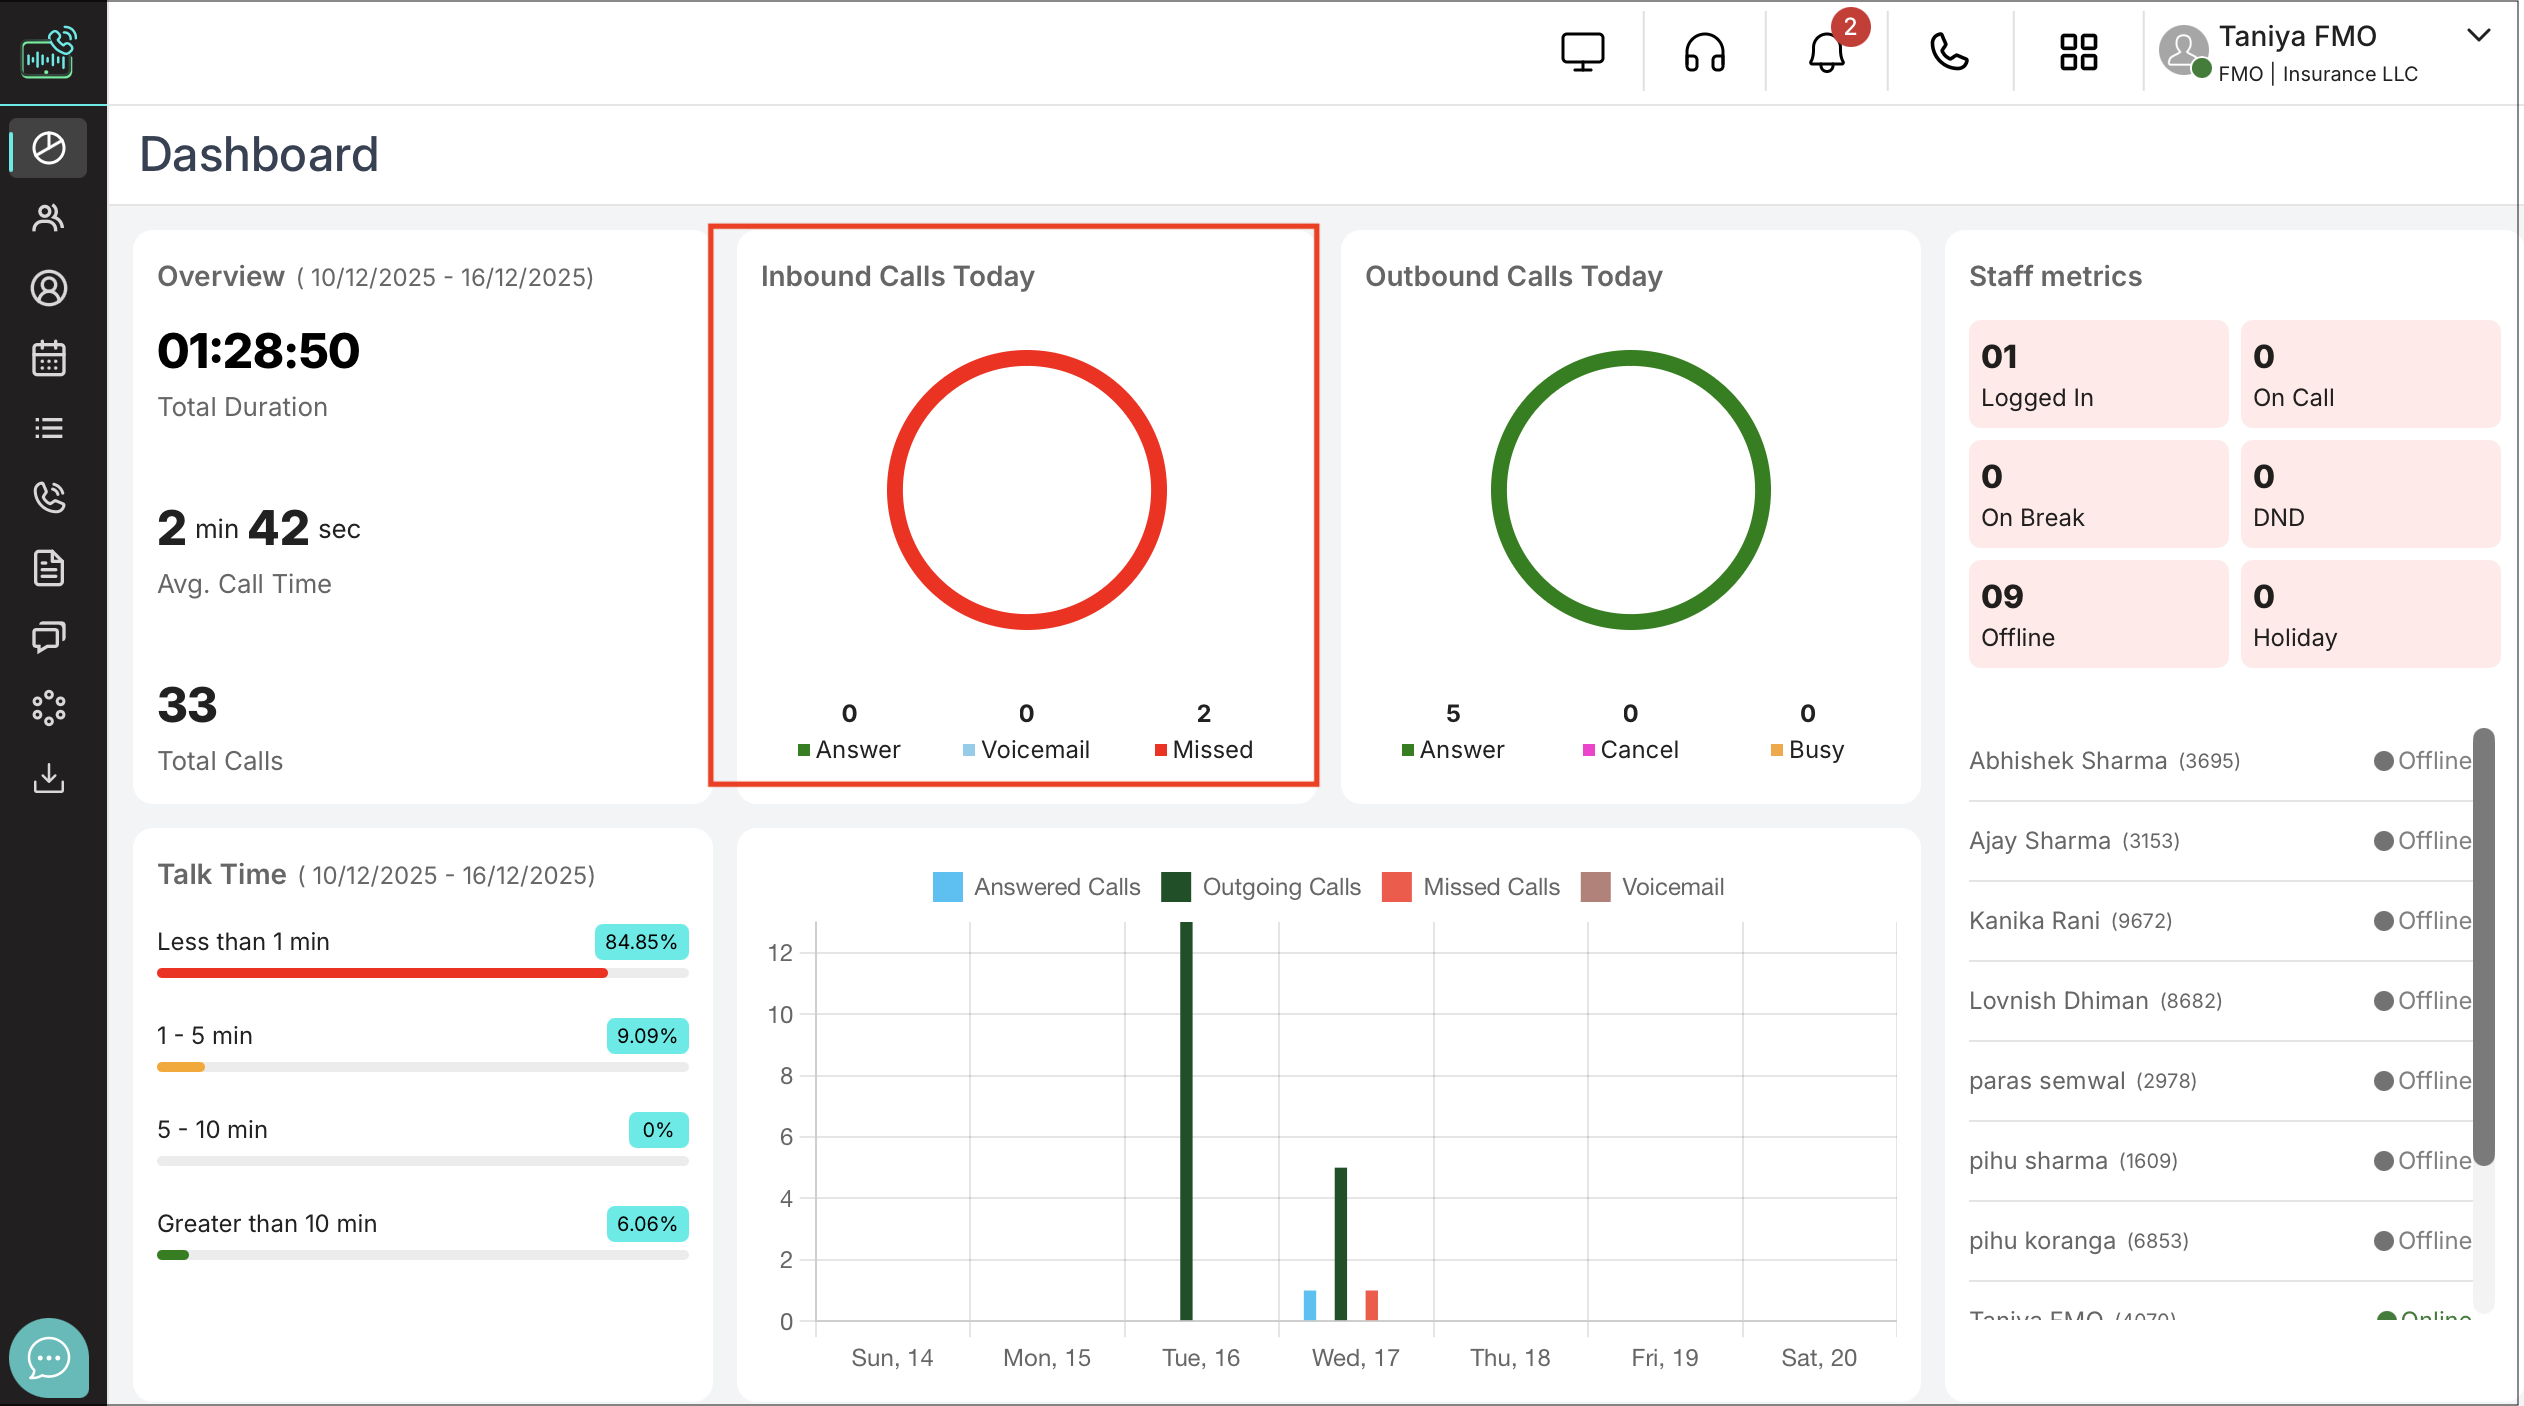Open the chat bubble widget at bottom left

pyautogui.click(x=48, y=1358)
